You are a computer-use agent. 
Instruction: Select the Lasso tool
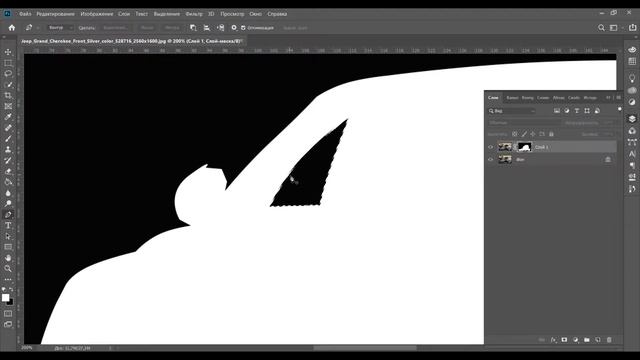(8, 74)
